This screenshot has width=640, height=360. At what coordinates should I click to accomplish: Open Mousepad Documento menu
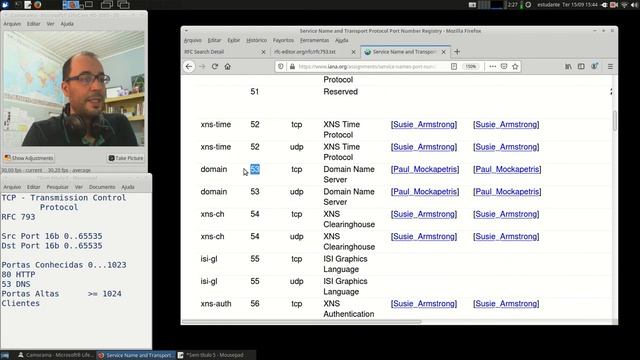[102, 187]
